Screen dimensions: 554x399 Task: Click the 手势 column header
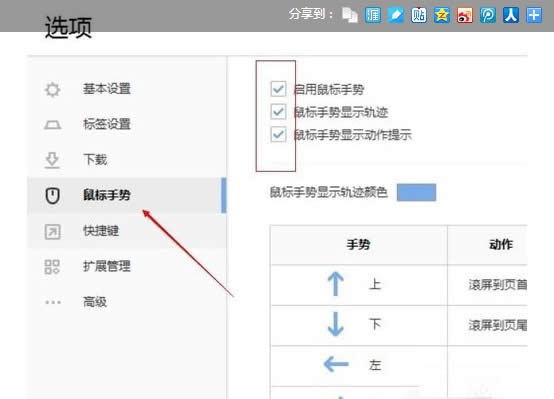coord(358,245)
